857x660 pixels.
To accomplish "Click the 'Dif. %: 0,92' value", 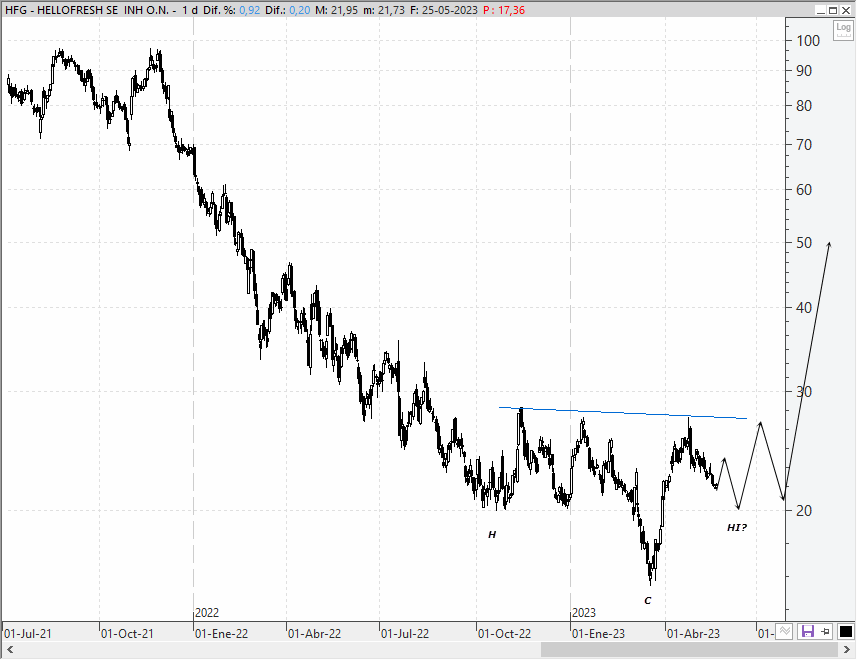I will [x=231, y=10].
